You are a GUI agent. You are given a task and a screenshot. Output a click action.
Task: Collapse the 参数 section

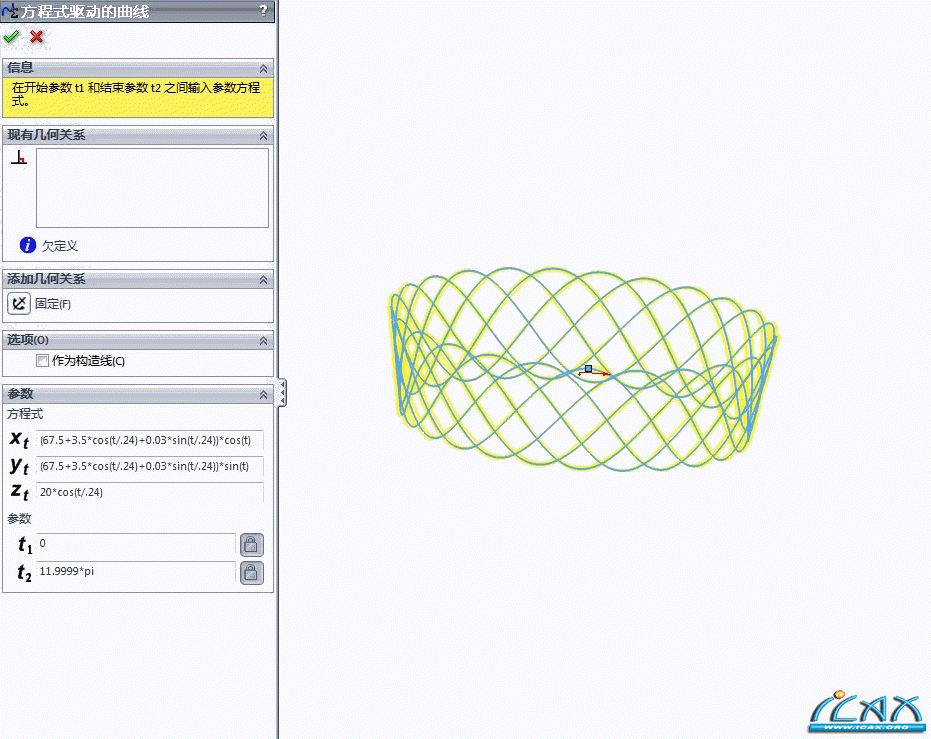[264, 395]
